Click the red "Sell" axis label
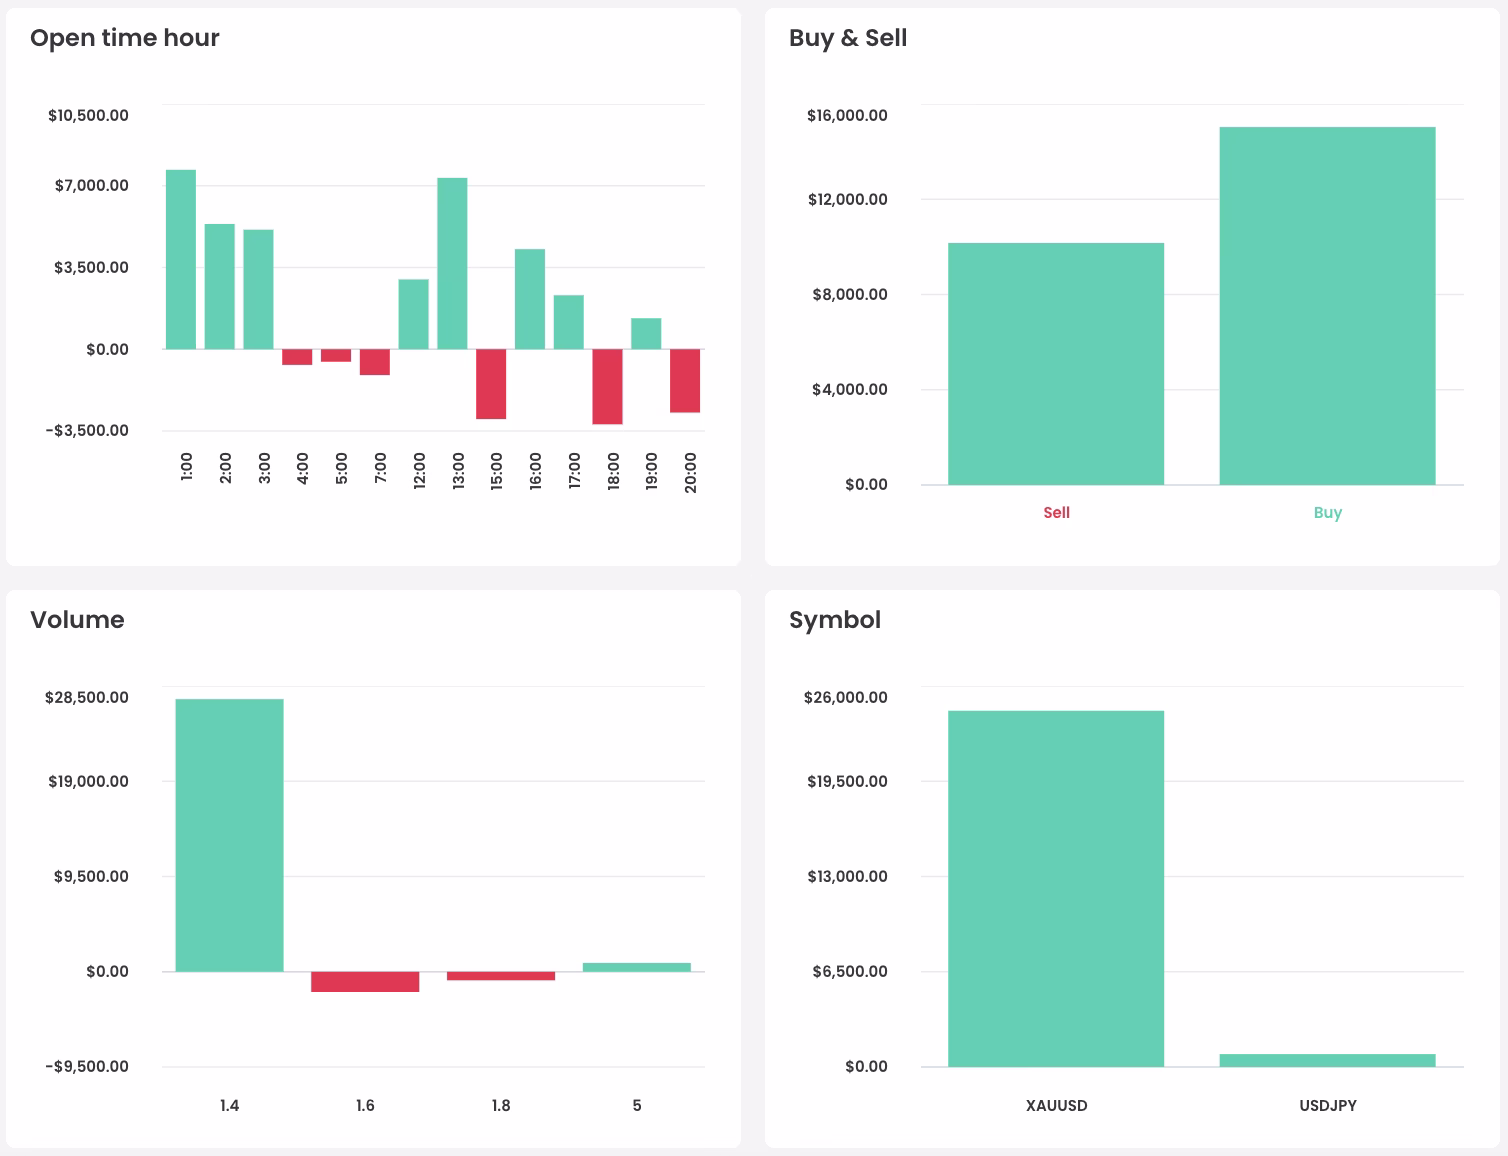Image resolution: width=1508 pixels, height=1156 pixels. (1056, 512)
